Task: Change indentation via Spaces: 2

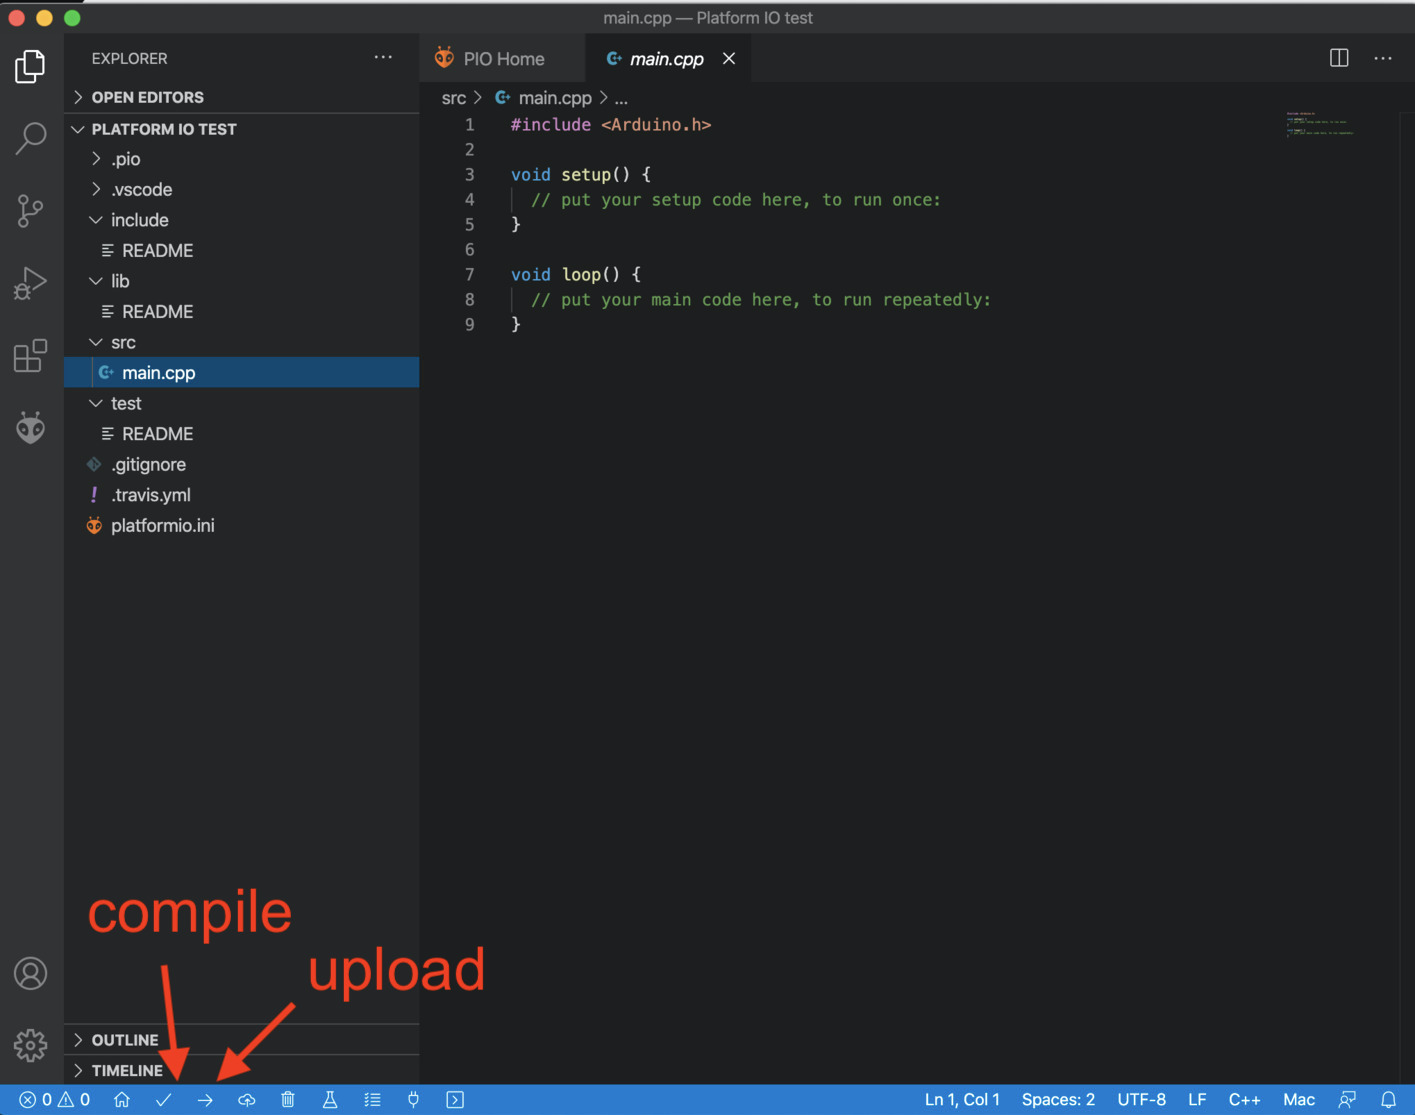Action: pyautogui.click(x=1058, y=1099)
